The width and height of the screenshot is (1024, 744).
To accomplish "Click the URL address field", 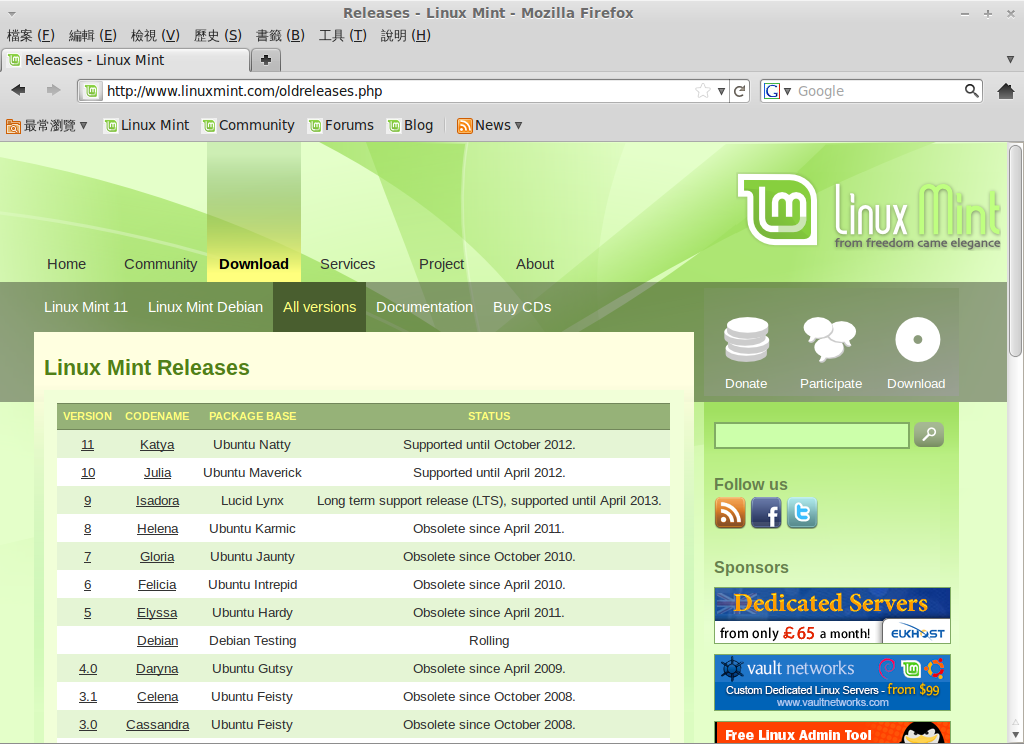I will [x=398, y=91].
